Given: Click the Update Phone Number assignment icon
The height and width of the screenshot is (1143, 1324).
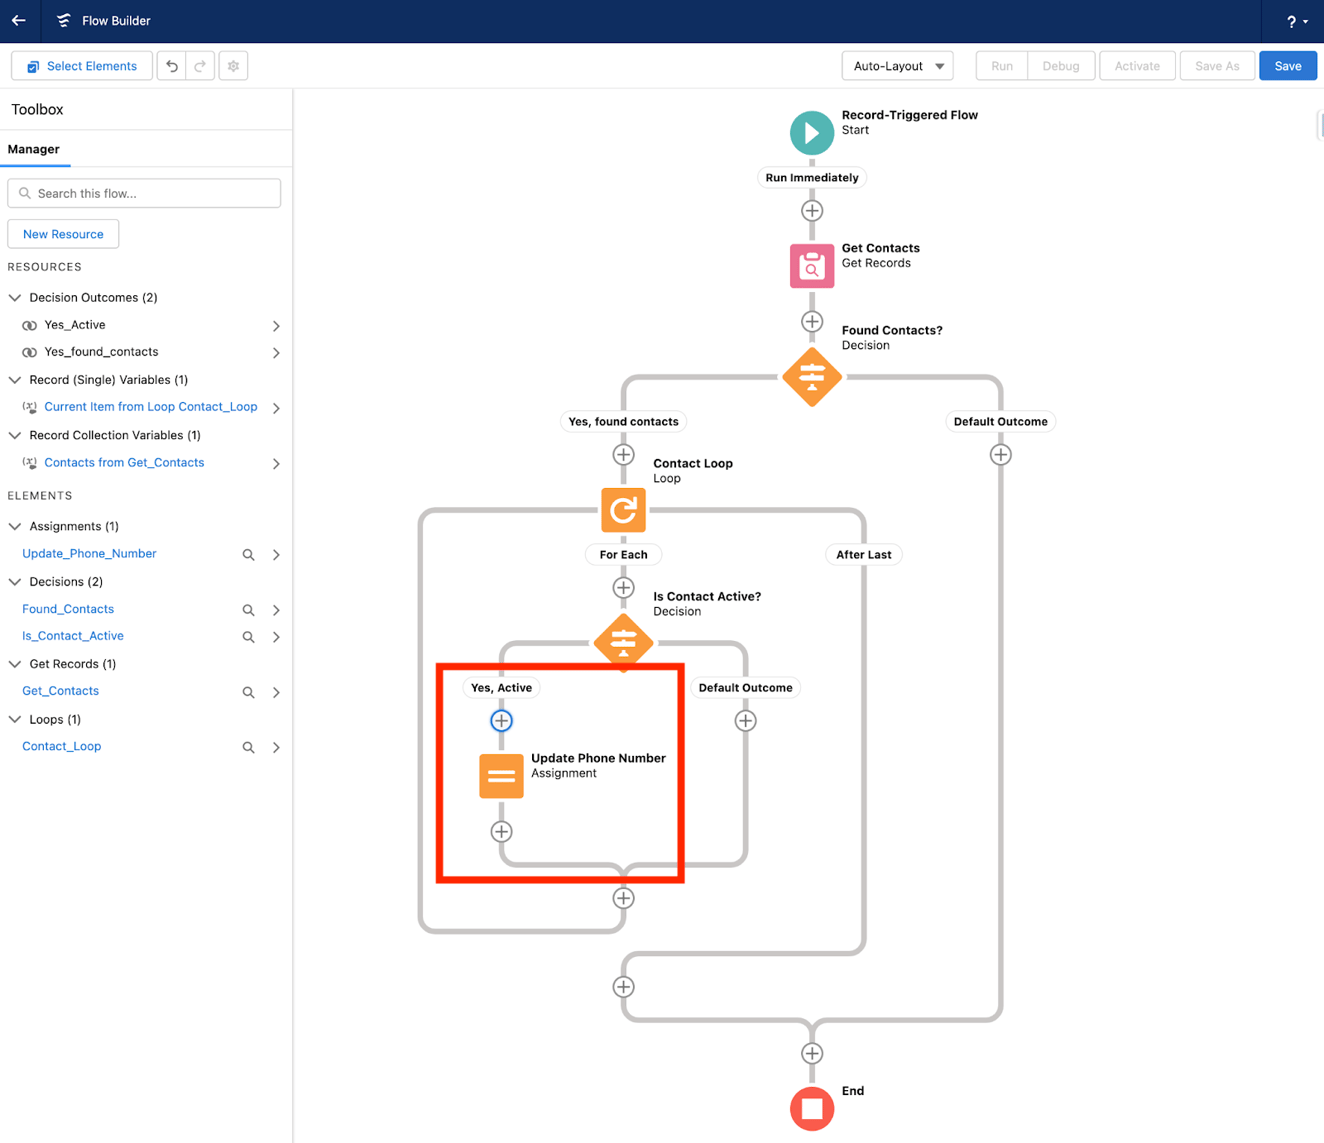Looking at the screenshot, I should tap(501, 775).
